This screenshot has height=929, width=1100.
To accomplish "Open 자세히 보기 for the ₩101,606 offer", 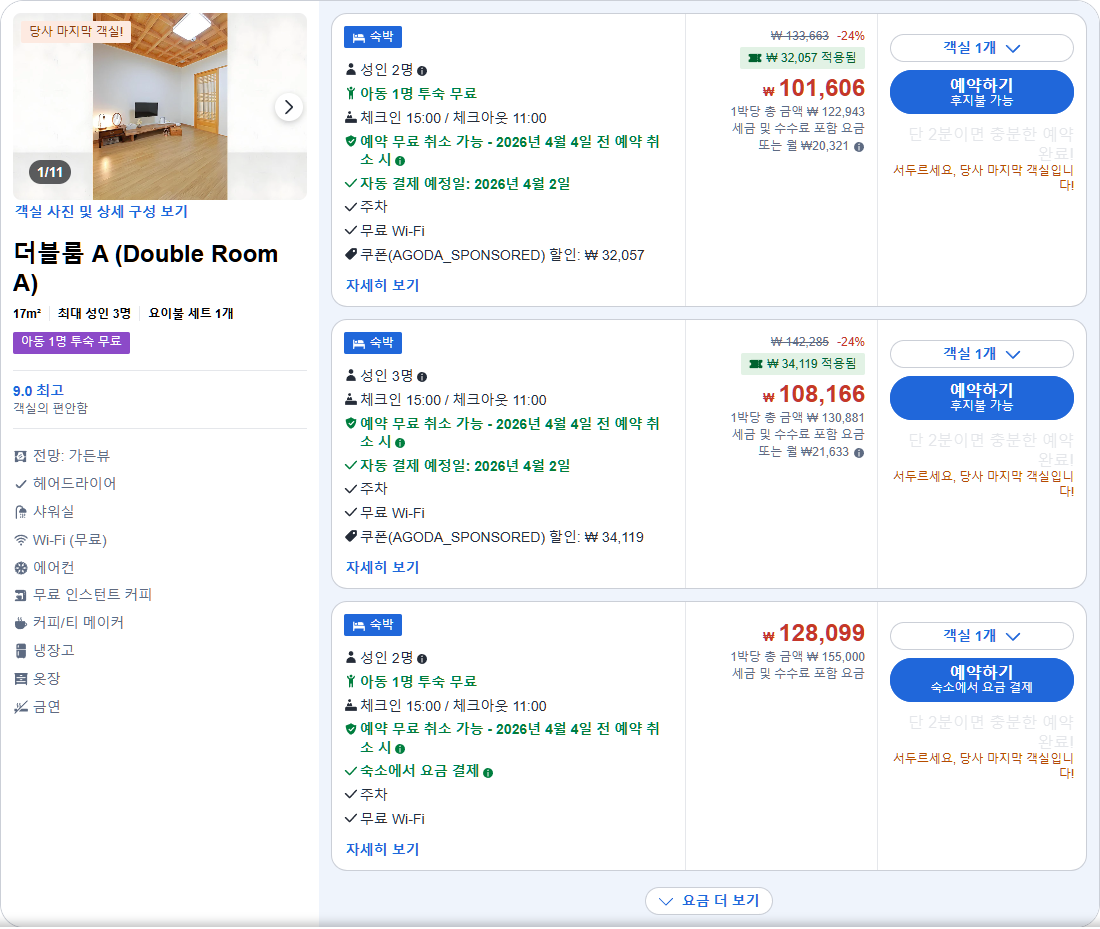I will pos(382,286).
